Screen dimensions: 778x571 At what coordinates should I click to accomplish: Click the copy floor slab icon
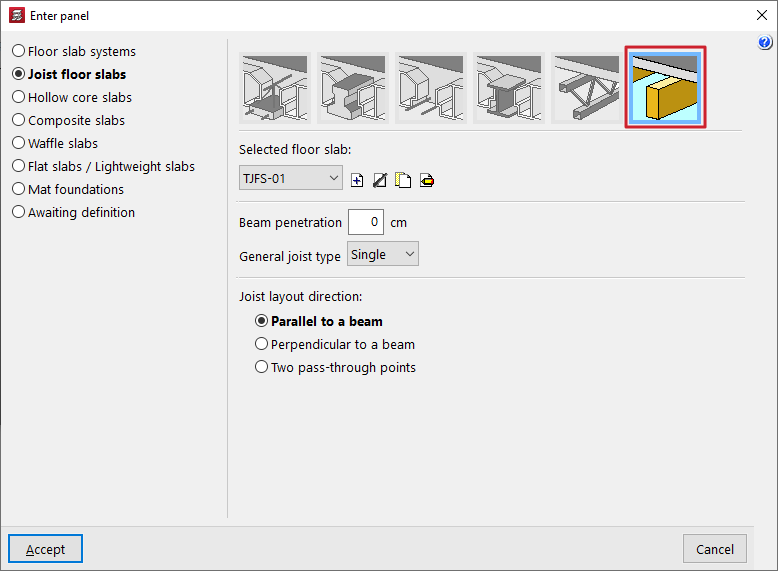403,180
